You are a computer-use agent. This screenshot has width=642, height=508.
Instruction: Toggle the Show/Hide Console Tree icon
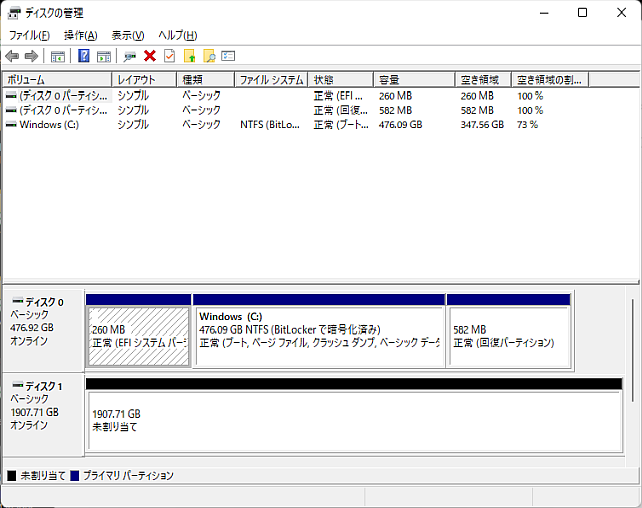pyautogui.click(x=57, y=56)
